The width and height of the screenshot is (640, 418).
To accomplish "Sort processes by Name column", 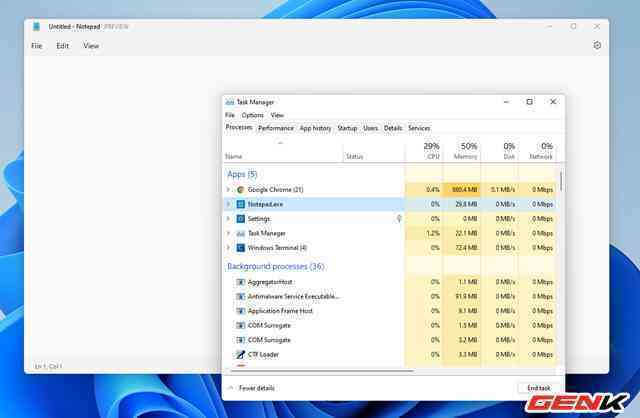I will [x=283, y=152].
